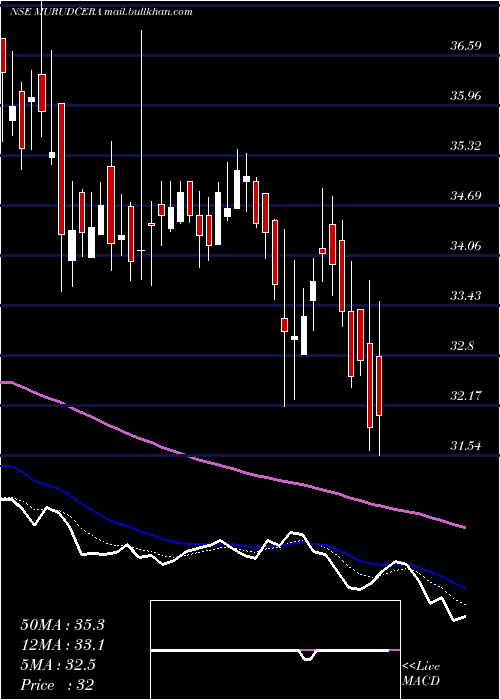Click the 32.17 price axis label
This screenshot has width=500, height=700.
pos(464,396)
